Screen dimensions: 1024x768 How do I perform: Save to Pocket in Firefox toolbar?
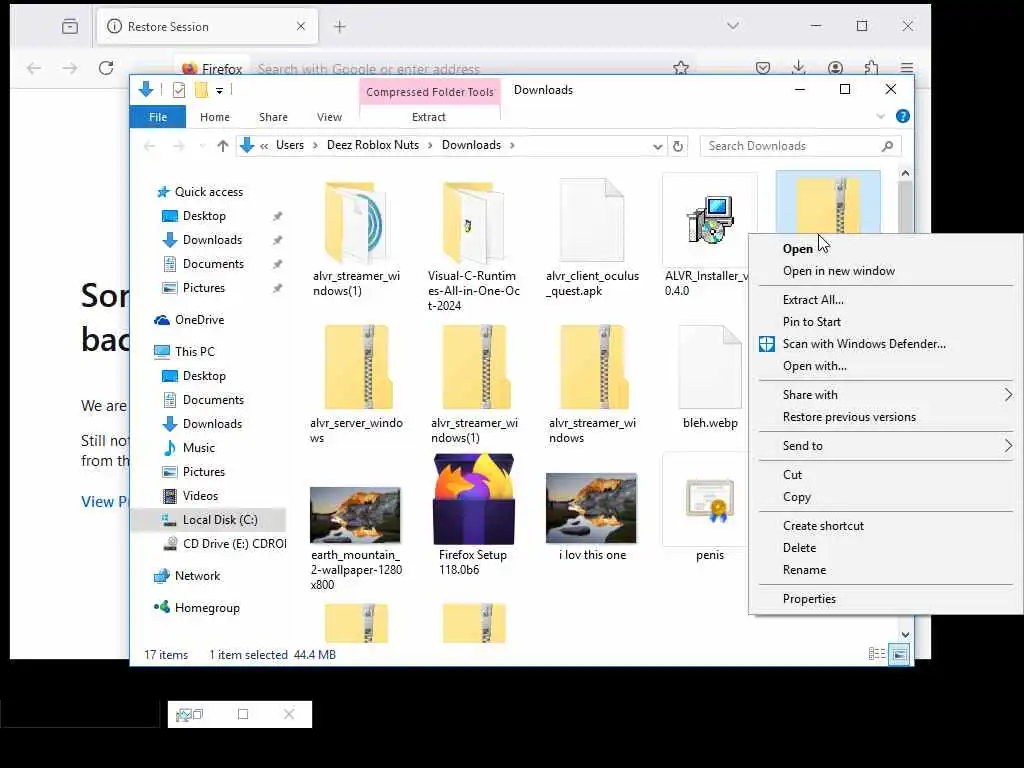tap(763, 68)
